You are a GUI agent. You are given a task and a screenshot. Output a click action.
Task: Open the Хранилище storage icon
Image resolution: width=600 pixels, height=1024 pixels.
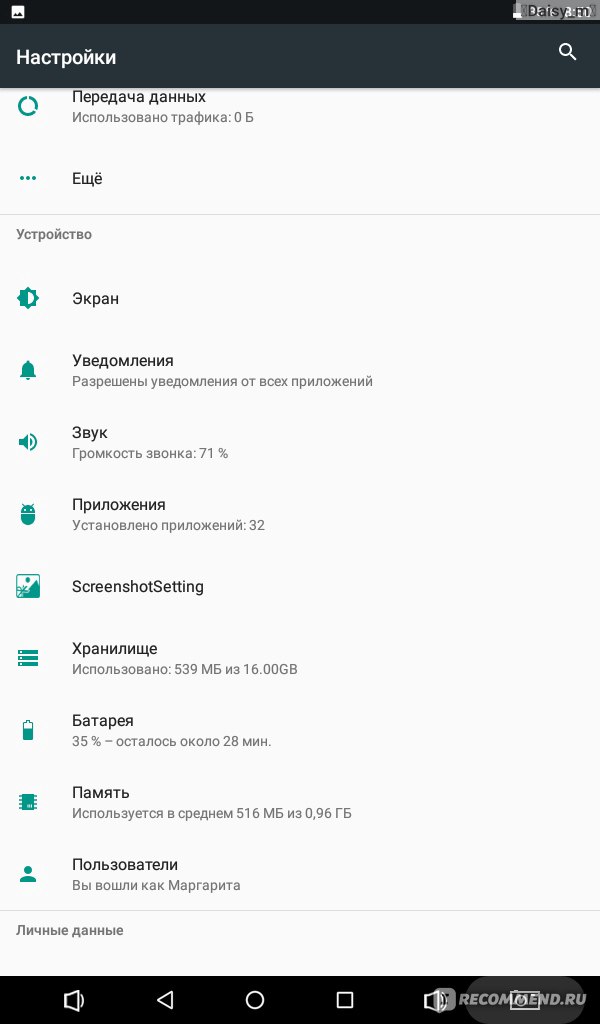click(x=28, y=658)
